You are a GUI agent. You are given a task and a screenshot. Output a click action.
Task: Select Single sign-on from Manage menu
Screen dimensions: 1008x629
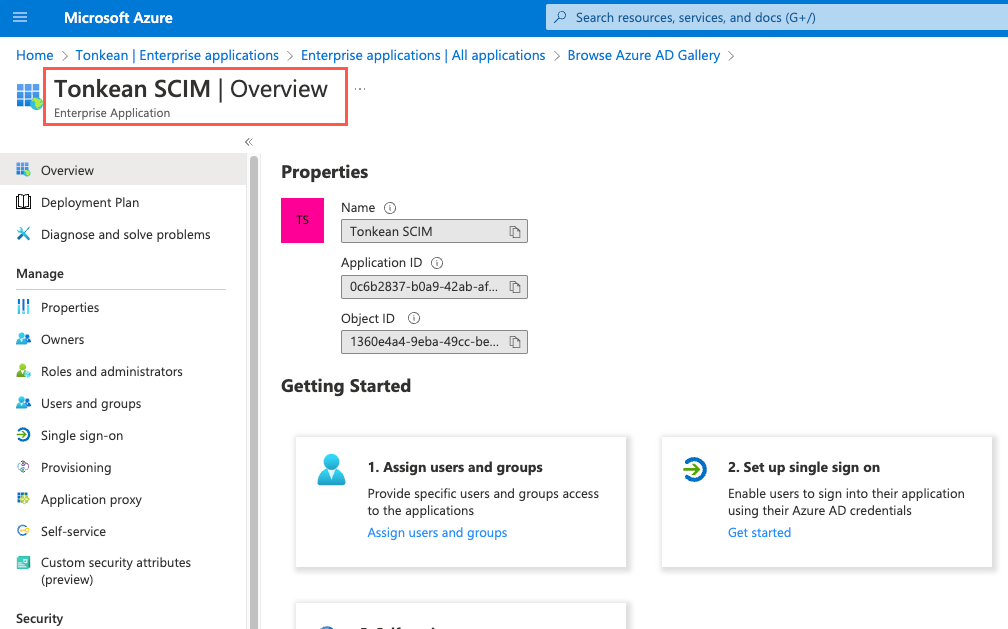[x=82, y=435]
